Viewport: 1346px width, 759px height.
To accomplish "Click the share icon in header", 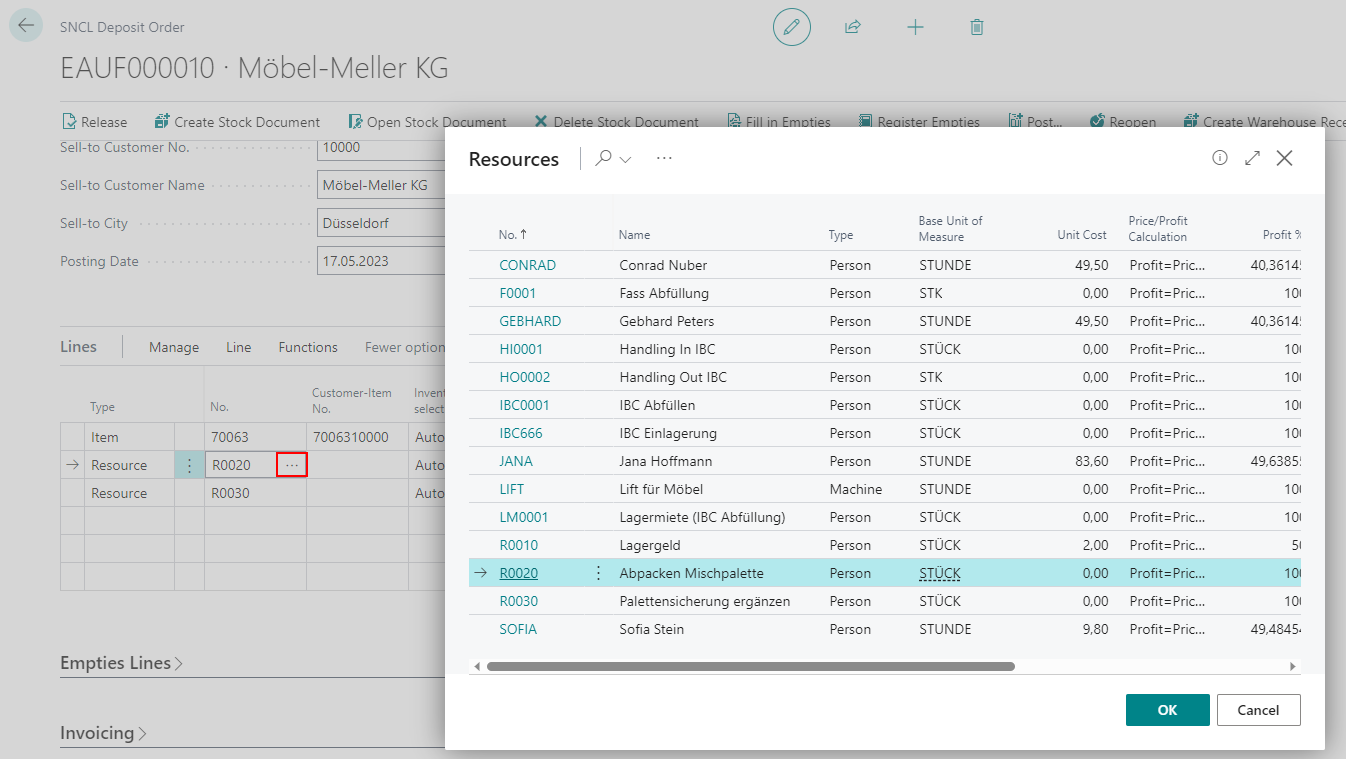I will [x=853, y=27].
